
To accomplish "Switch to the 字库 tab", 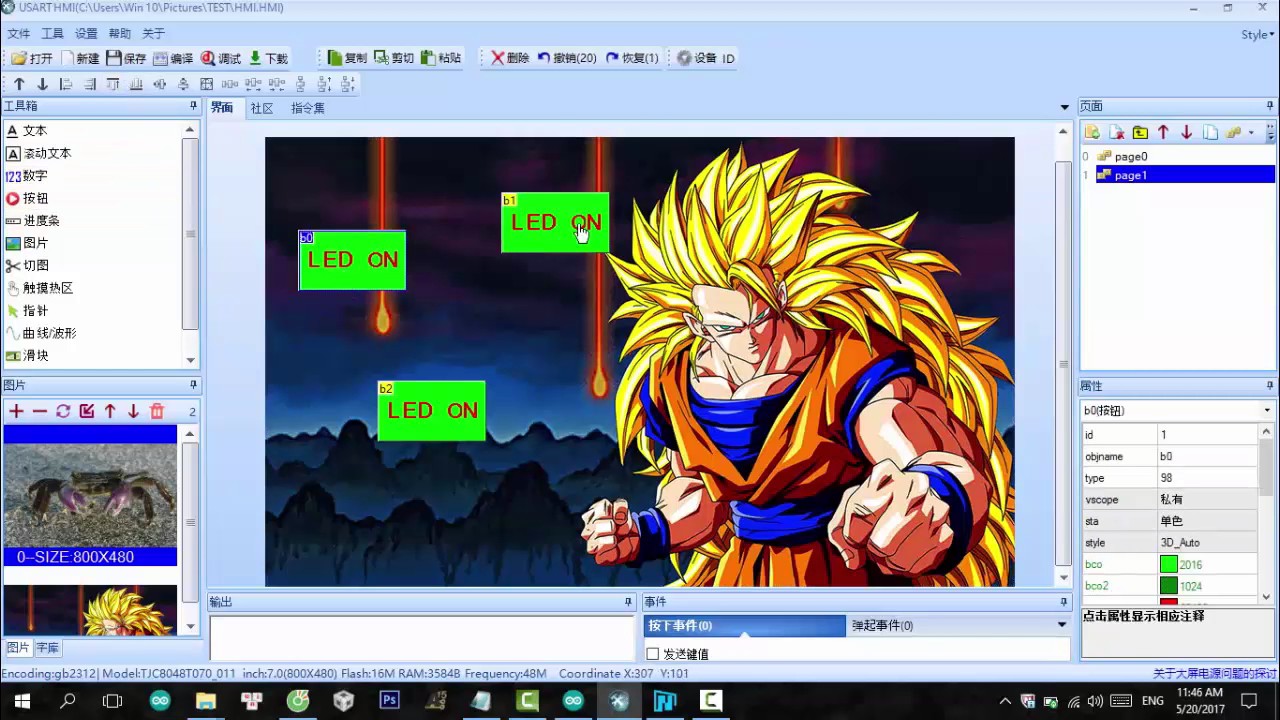I will 47,648.
